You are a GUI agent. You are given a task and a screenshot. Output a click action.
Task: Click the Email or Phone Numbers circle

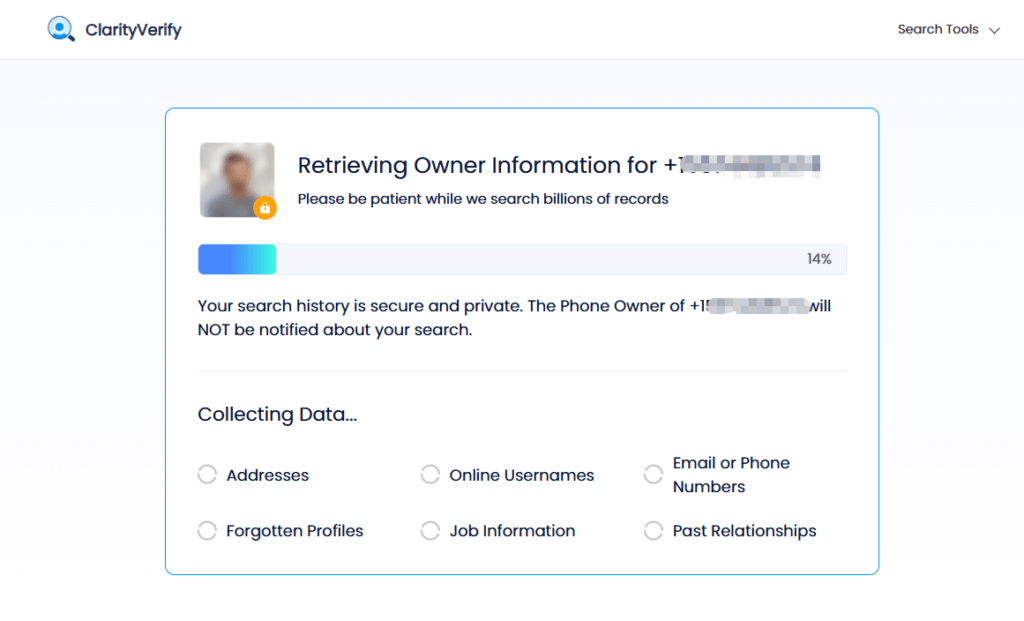(653, 475)
